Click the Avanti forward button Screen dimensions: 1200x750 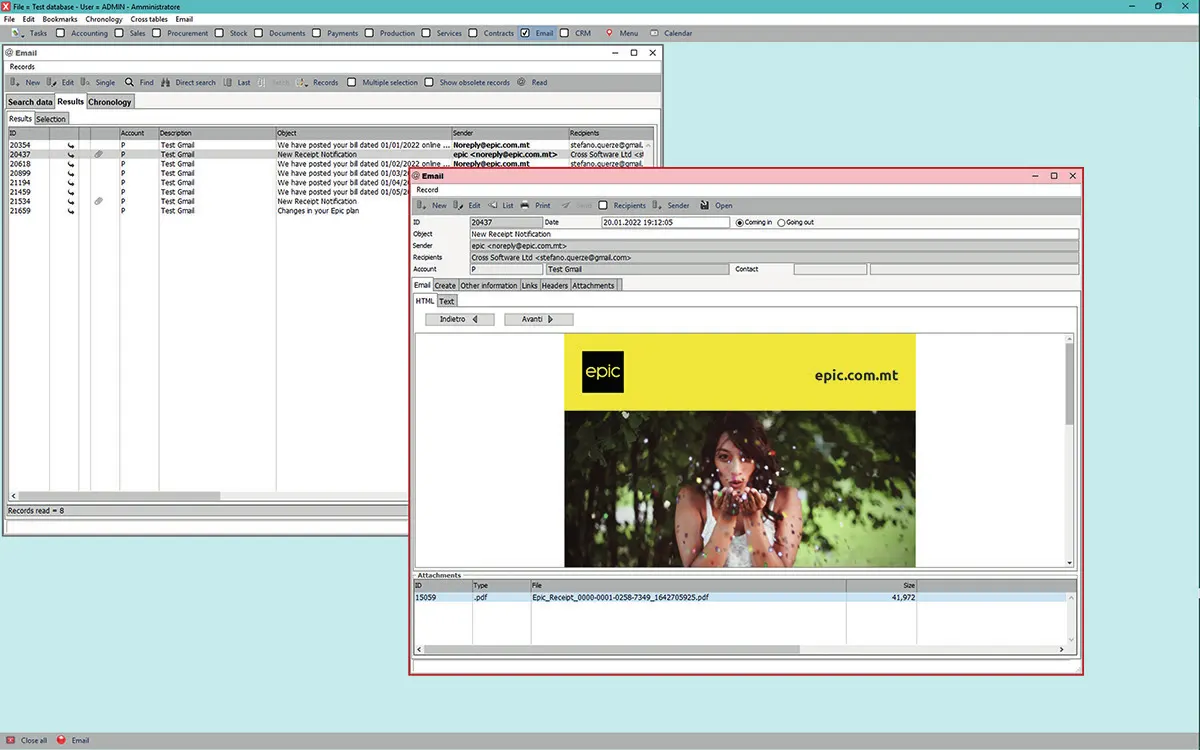point(539,319)
